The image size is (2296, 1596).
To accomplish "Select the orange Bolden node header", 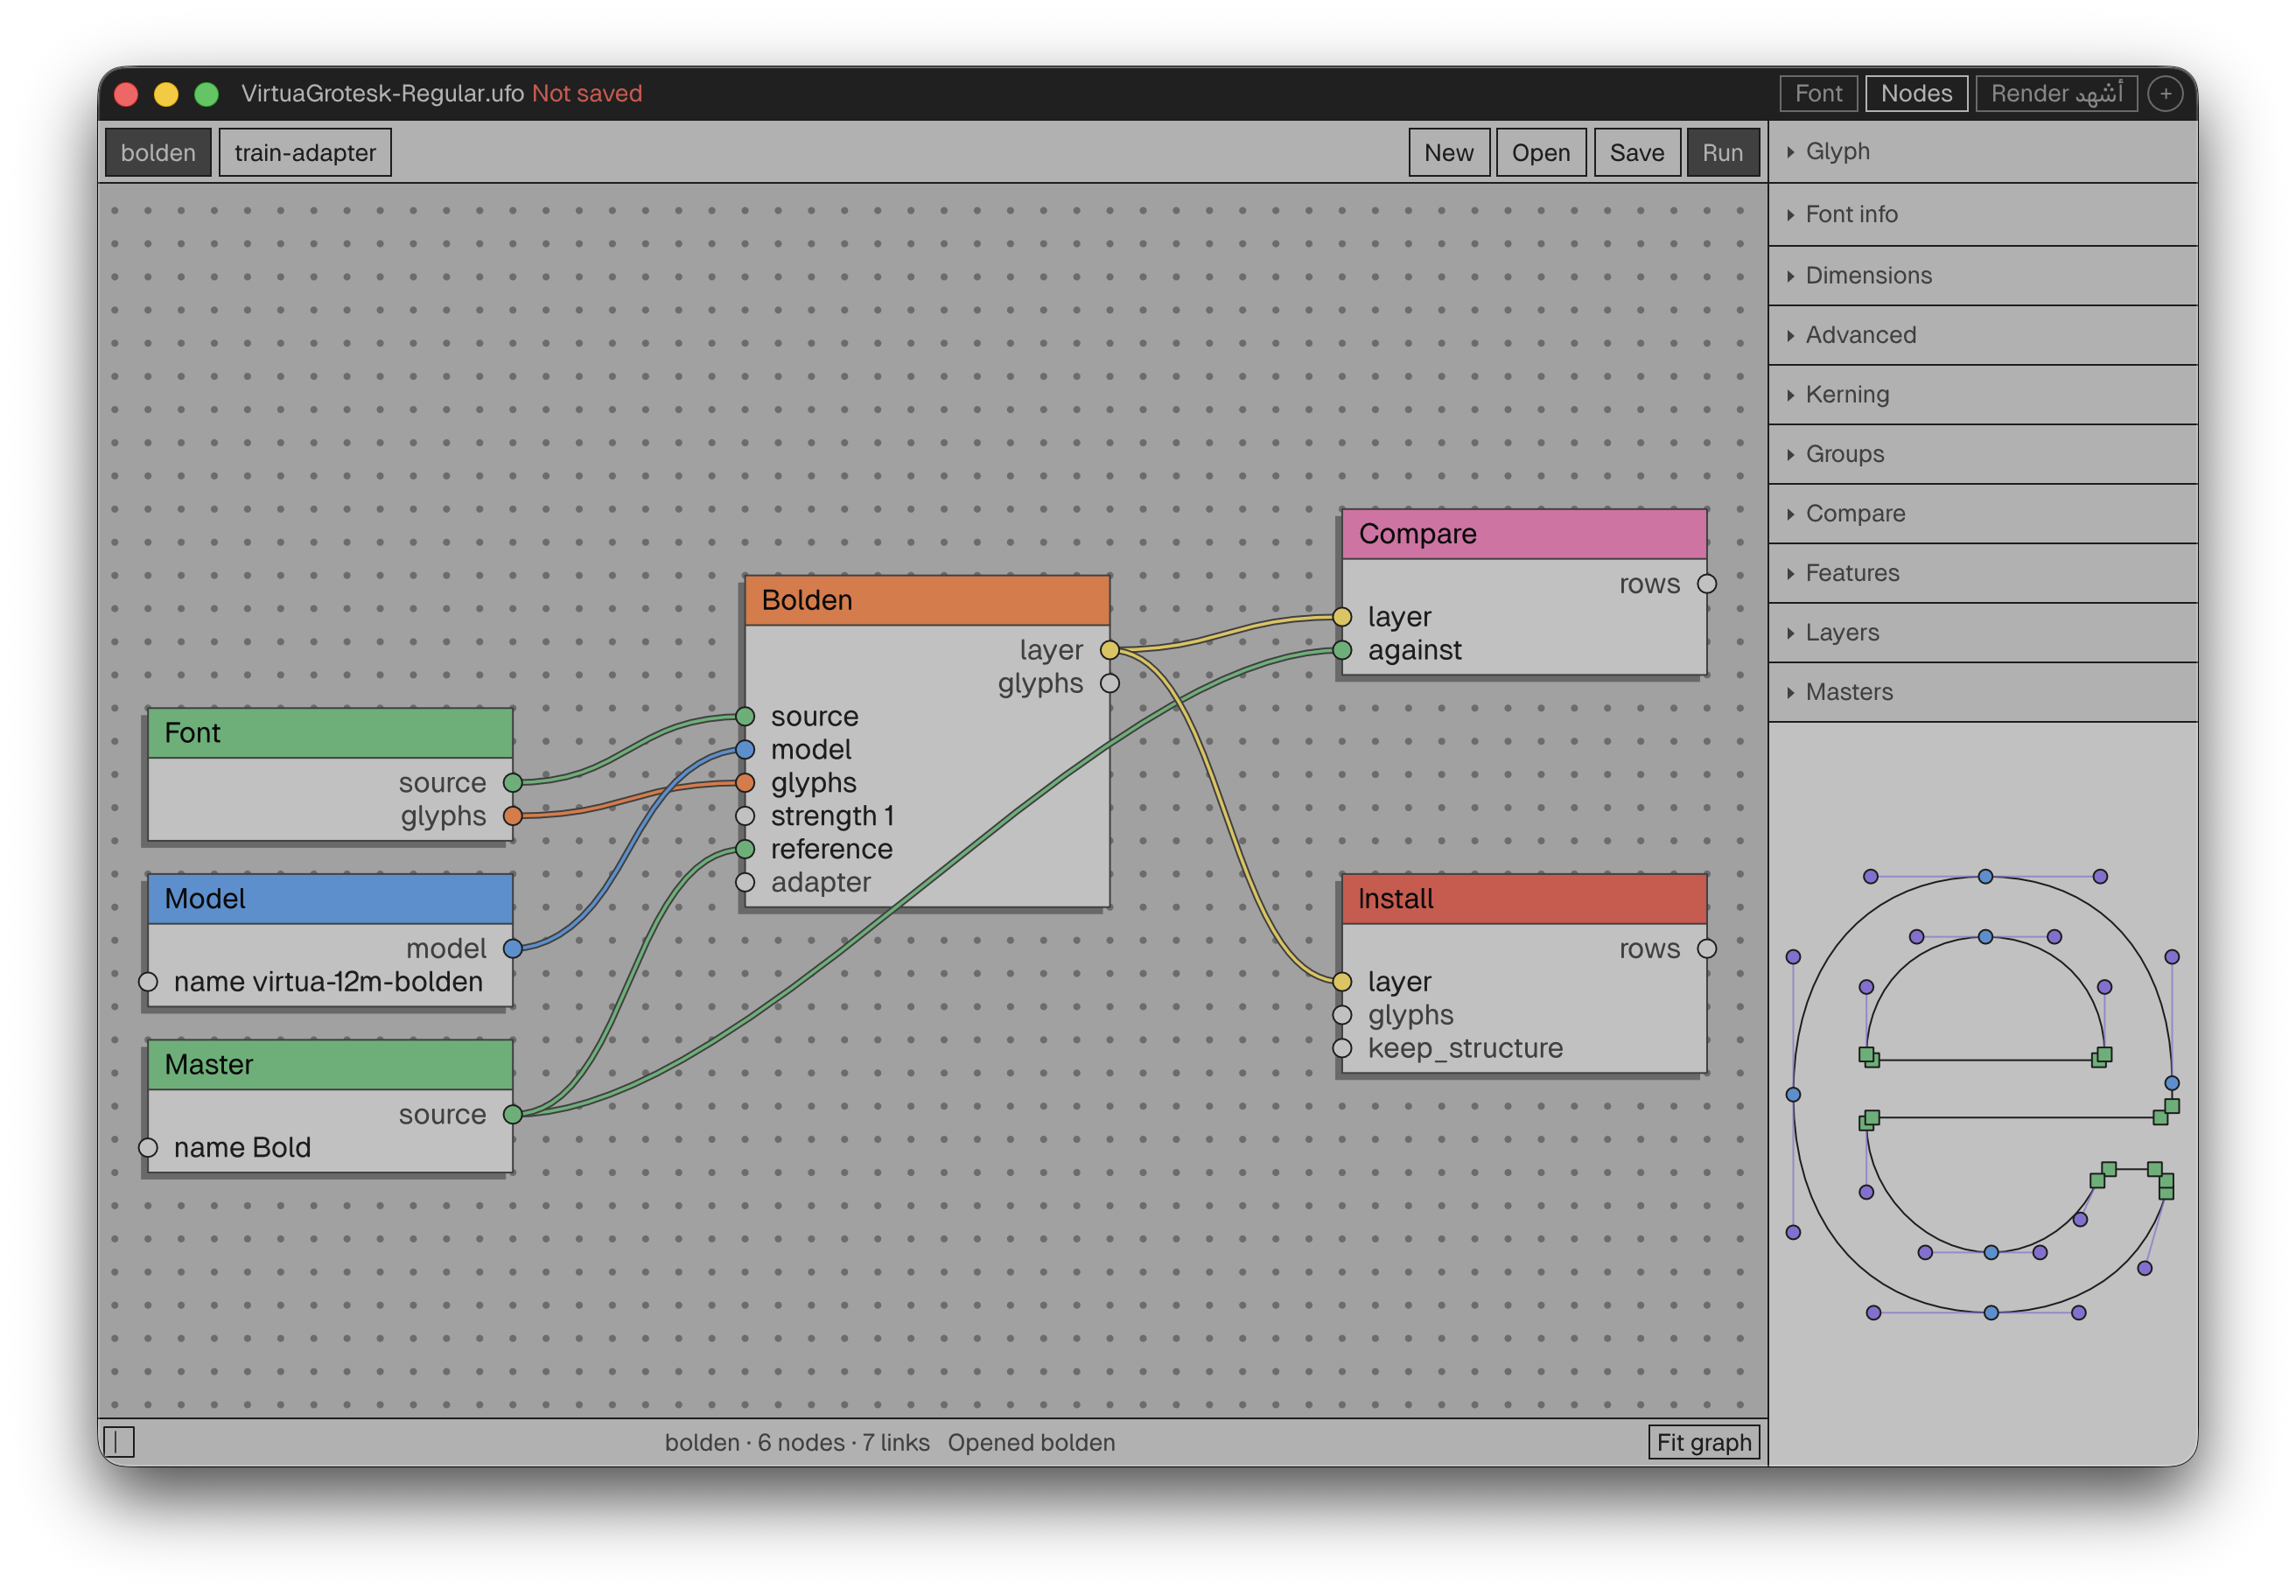I will 927,600.
